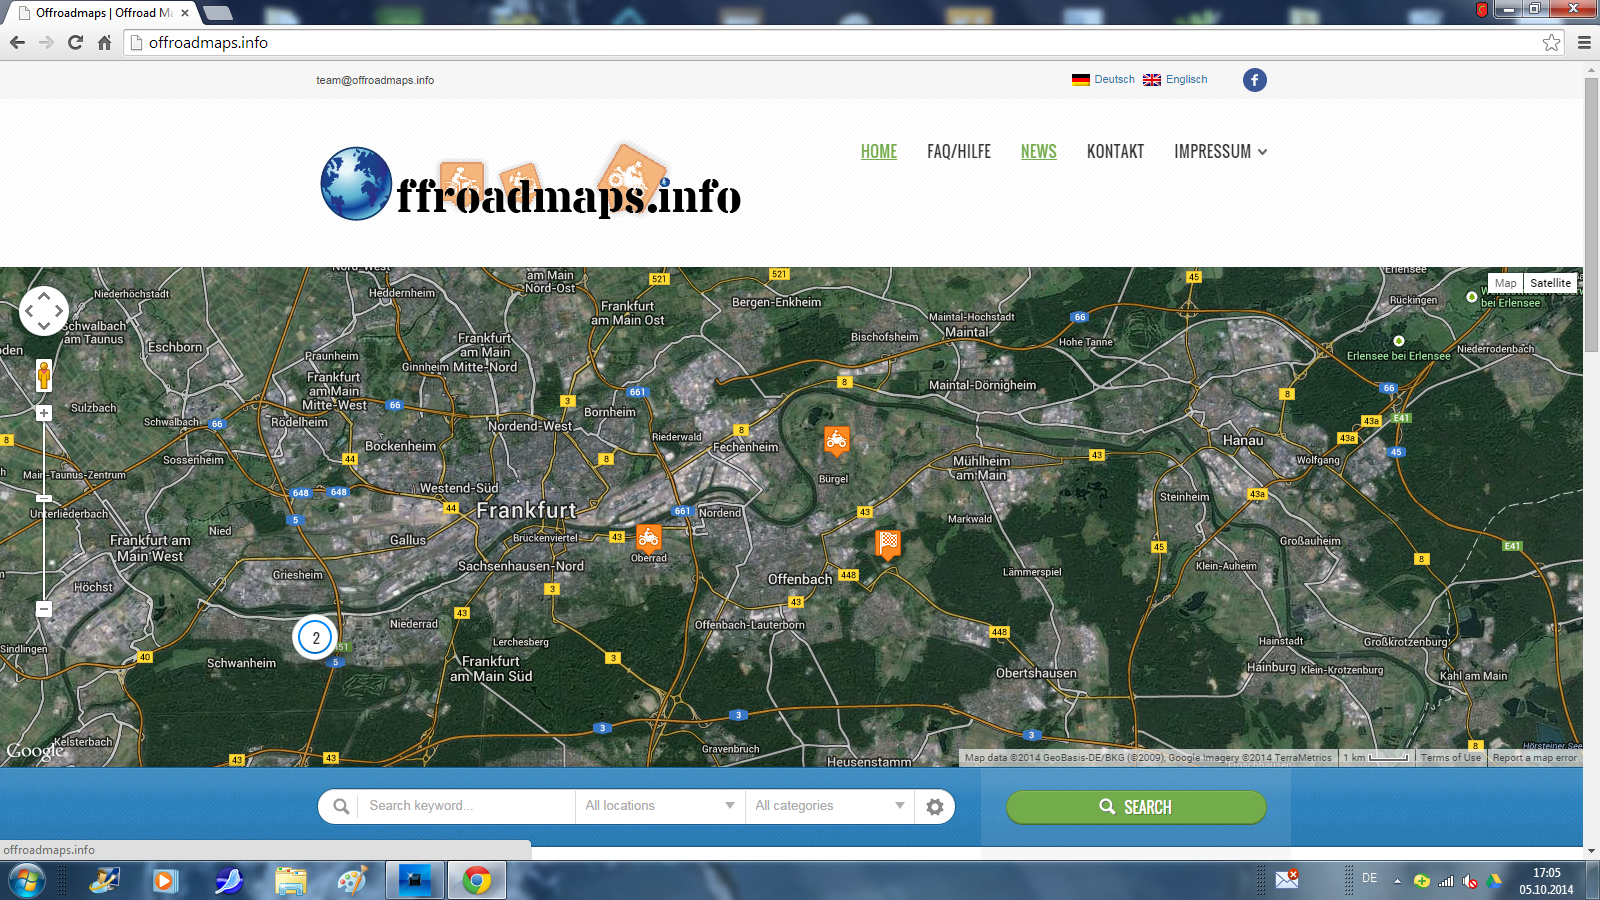Click the offroadmaps.info logo
The image size is (1600, 900).
pos(531,183)
